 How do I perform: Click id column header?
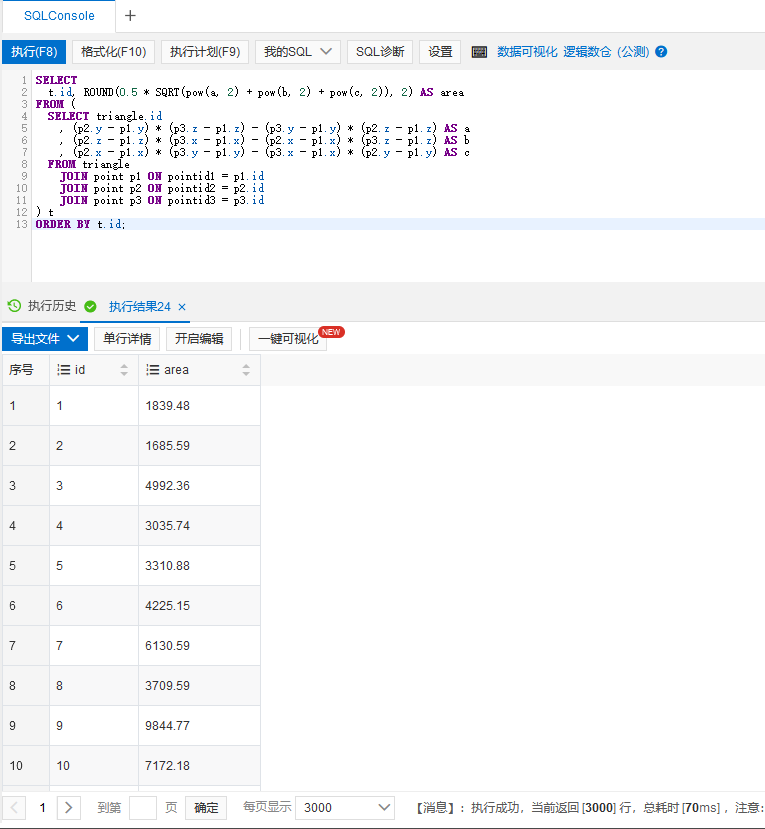[x=94, y=370]
